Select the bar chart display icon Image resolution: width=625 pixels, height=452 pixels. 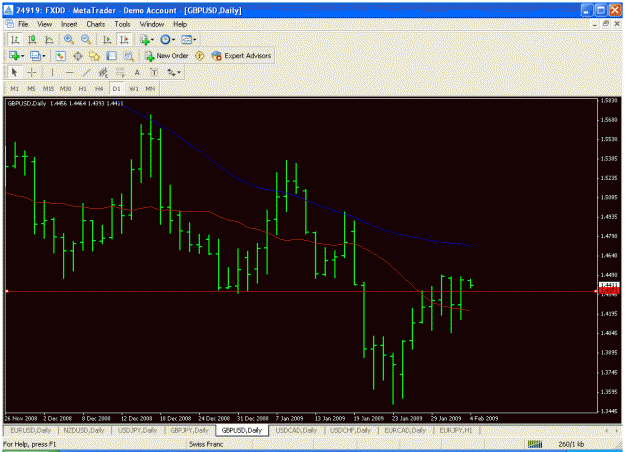[15, 39]
